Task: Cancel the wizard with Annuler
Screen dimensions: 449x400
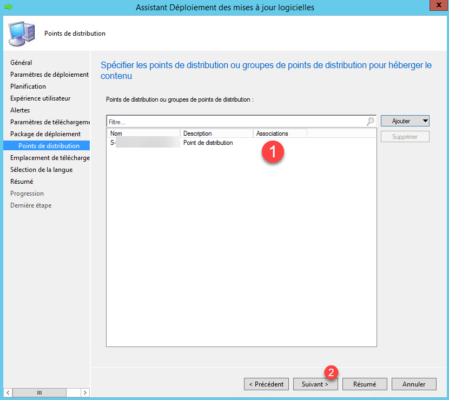Action: [414, 384]
